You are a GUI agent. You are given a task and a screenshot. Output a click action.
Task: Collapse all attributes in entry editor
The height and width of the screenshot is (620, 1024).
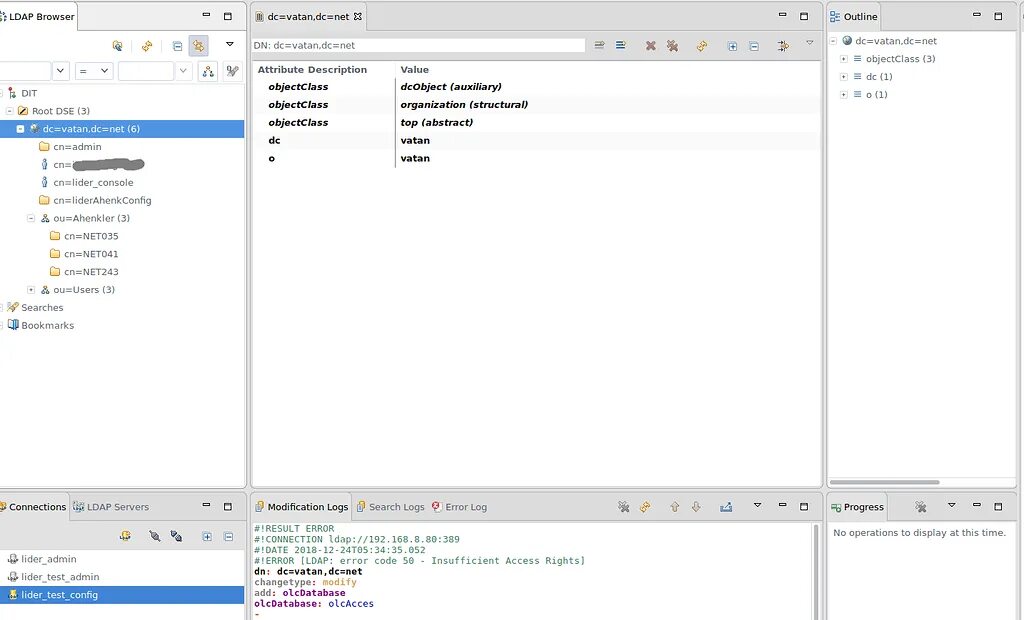[x=754, y=46]
